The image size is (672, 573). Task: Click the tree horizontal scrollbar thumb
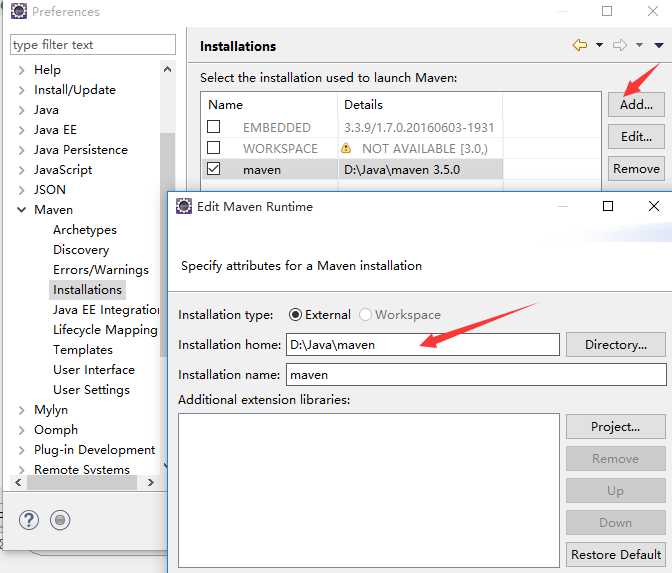82,482
